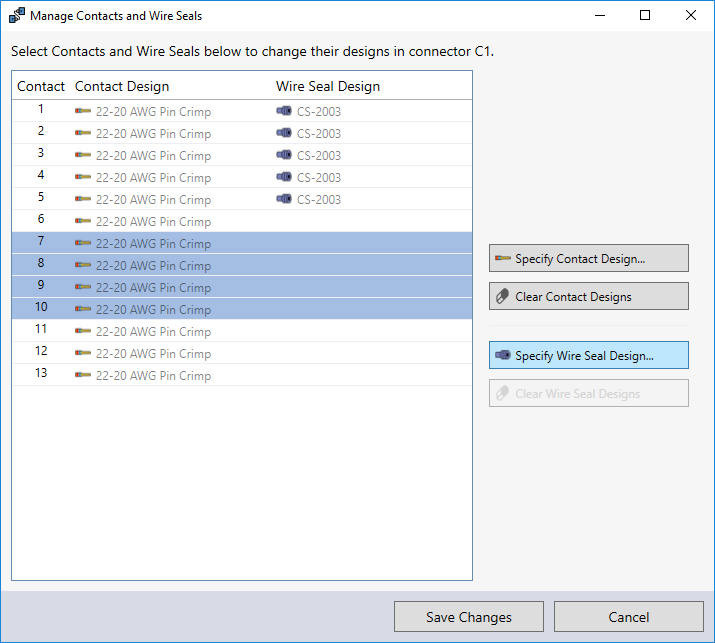Click 22-20 AWG Pin Crimp text in row 6
The width and height of the screenshot is (715, 643).
[153, 222]
